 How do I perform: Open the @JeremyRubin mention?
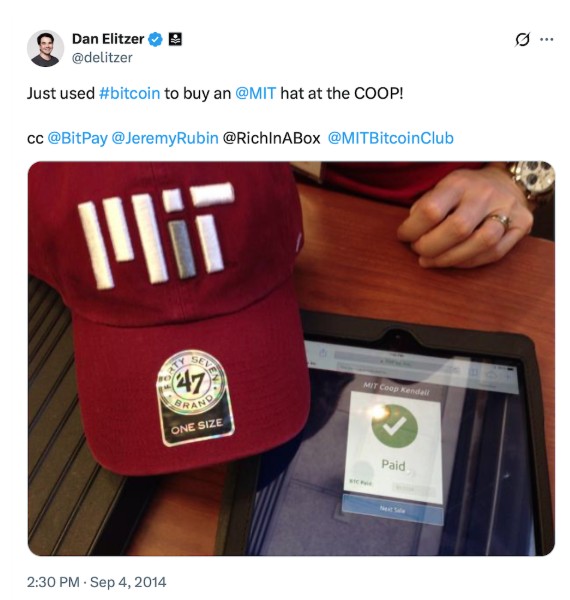coord(165,138)
